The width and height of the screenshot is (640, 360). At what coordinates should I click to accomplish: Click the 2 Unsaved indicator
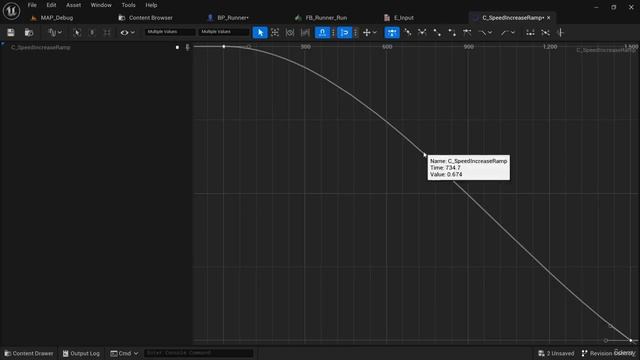pyautogui.click(x=556, y=353)
